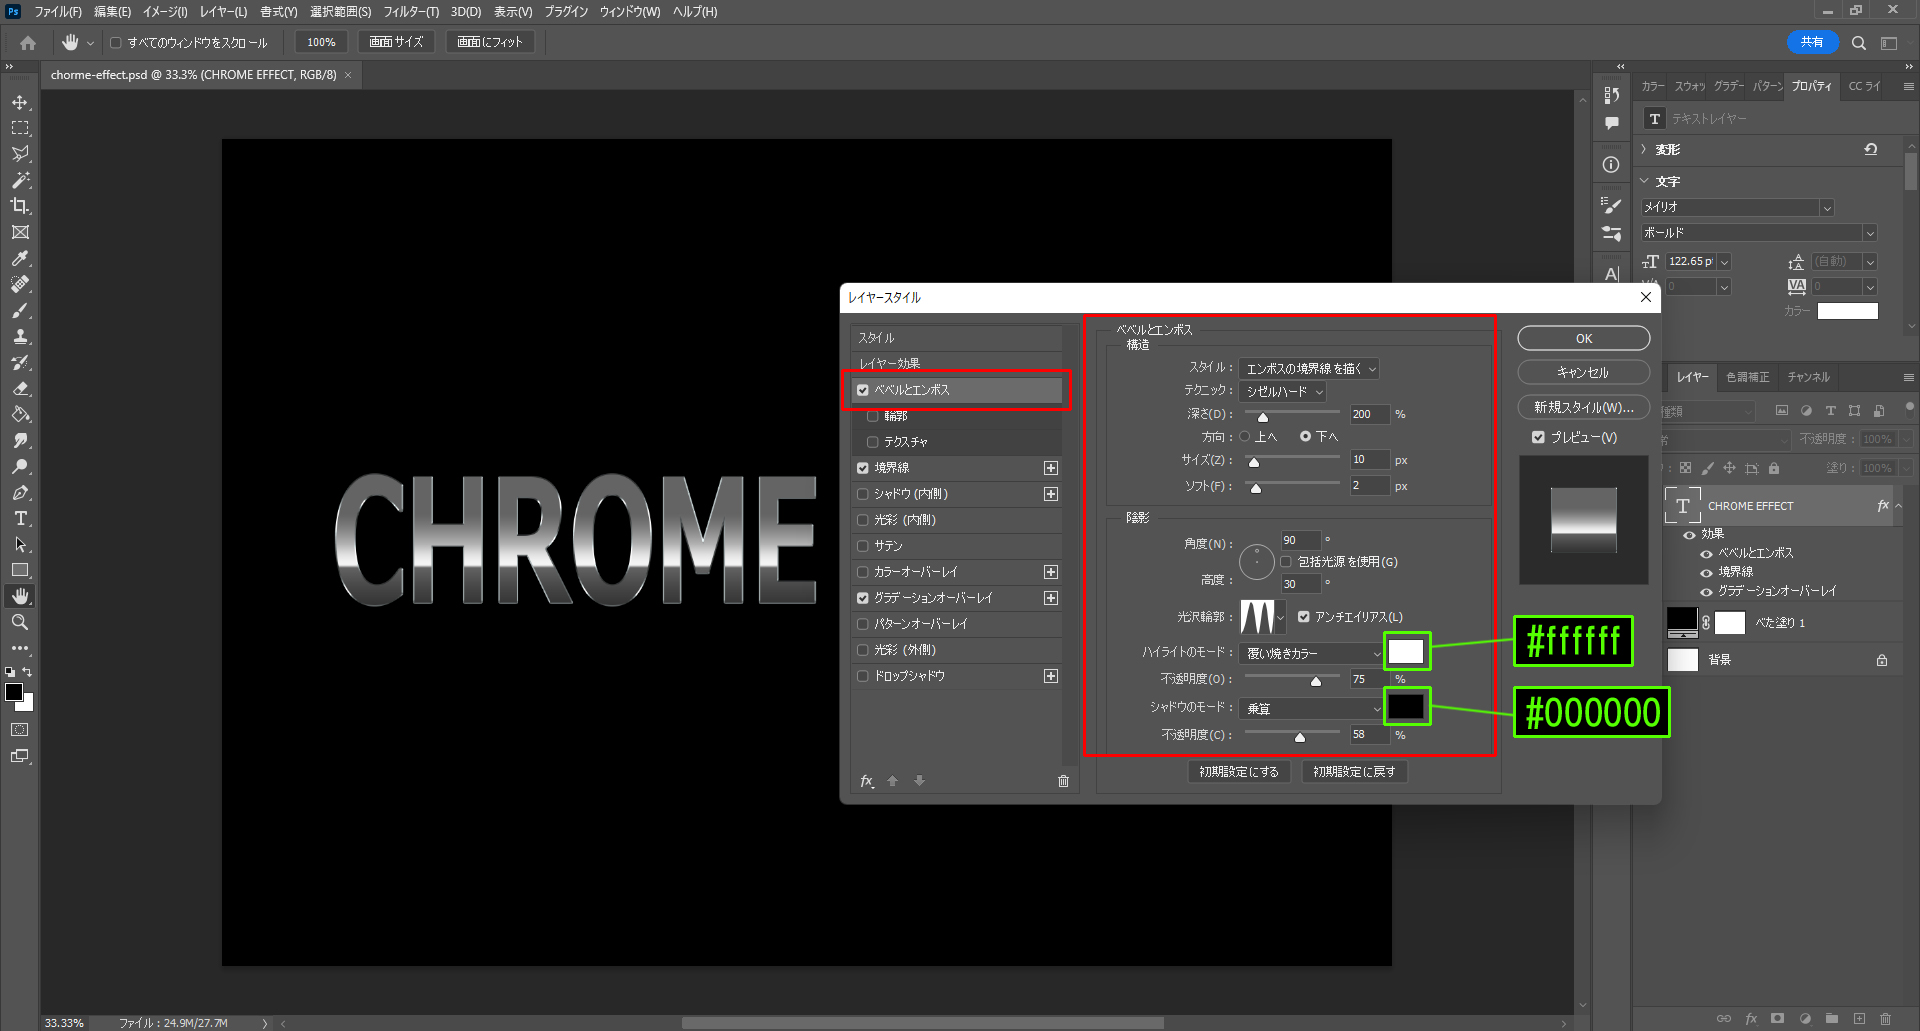Select the Zoom tool in toolbar
The height and width of the screenshot is (1031, 1920).
pyautogui.click(x=20, y=622)
